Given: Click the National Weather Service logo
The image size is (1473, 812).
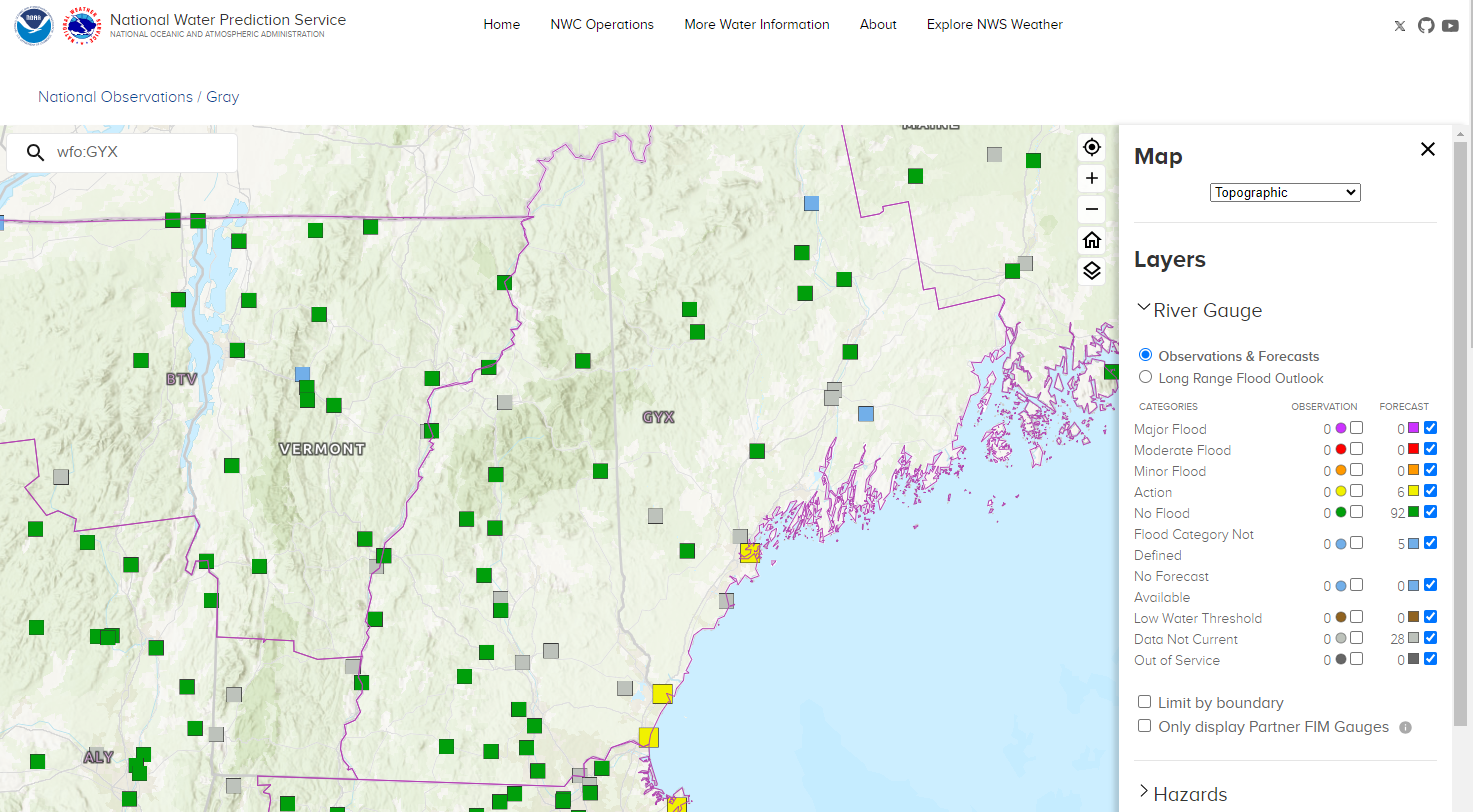Looking at the screenshot, I should coord(82,25).
